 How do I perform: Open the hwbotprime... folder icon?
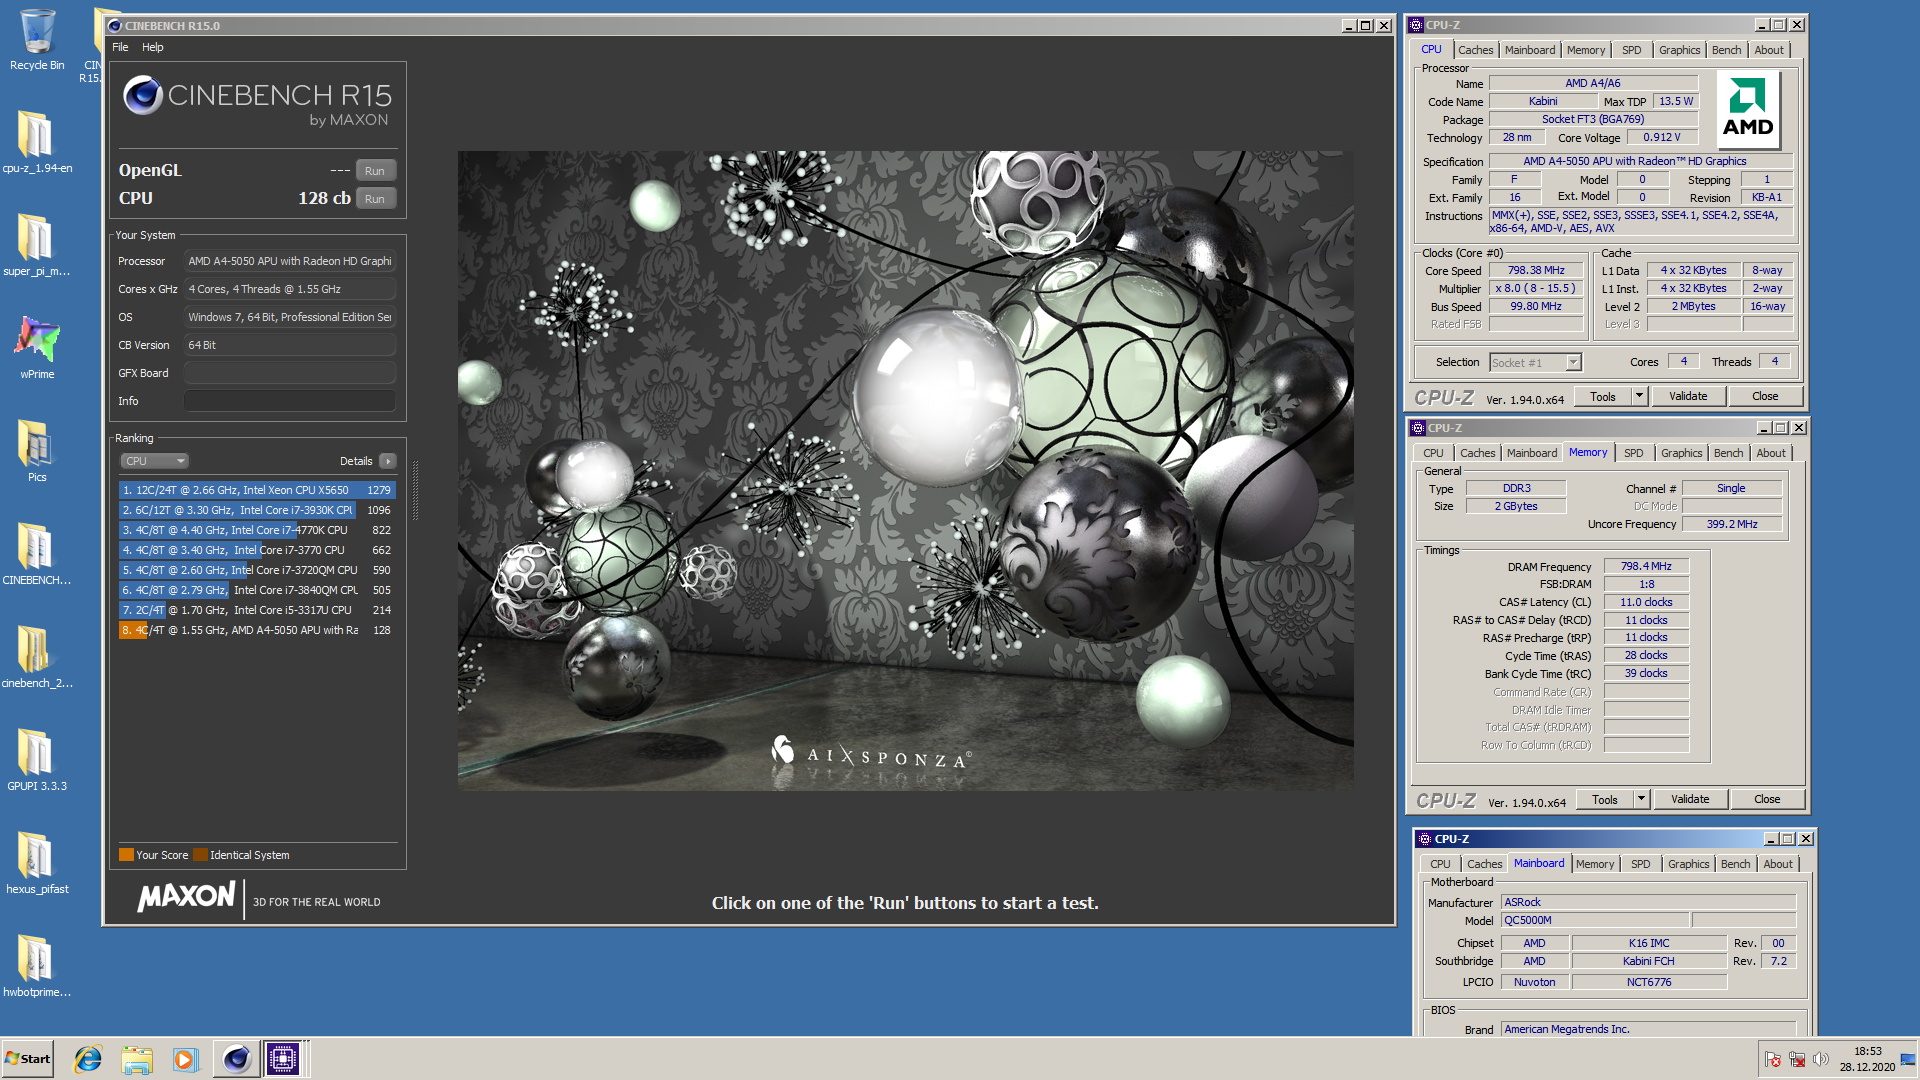[x=37, y=966]
